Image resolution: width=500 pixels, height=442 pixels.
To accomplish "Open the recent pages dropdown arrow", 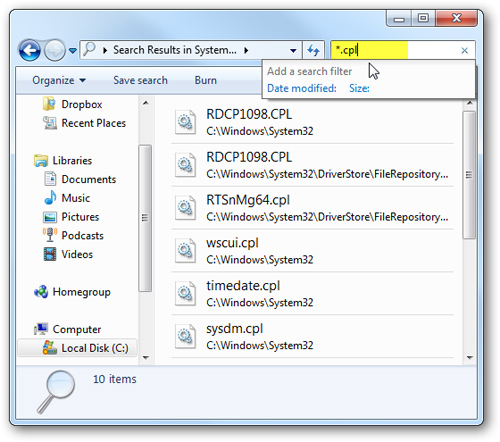I will pyautogui.click(x=73, y=51).
